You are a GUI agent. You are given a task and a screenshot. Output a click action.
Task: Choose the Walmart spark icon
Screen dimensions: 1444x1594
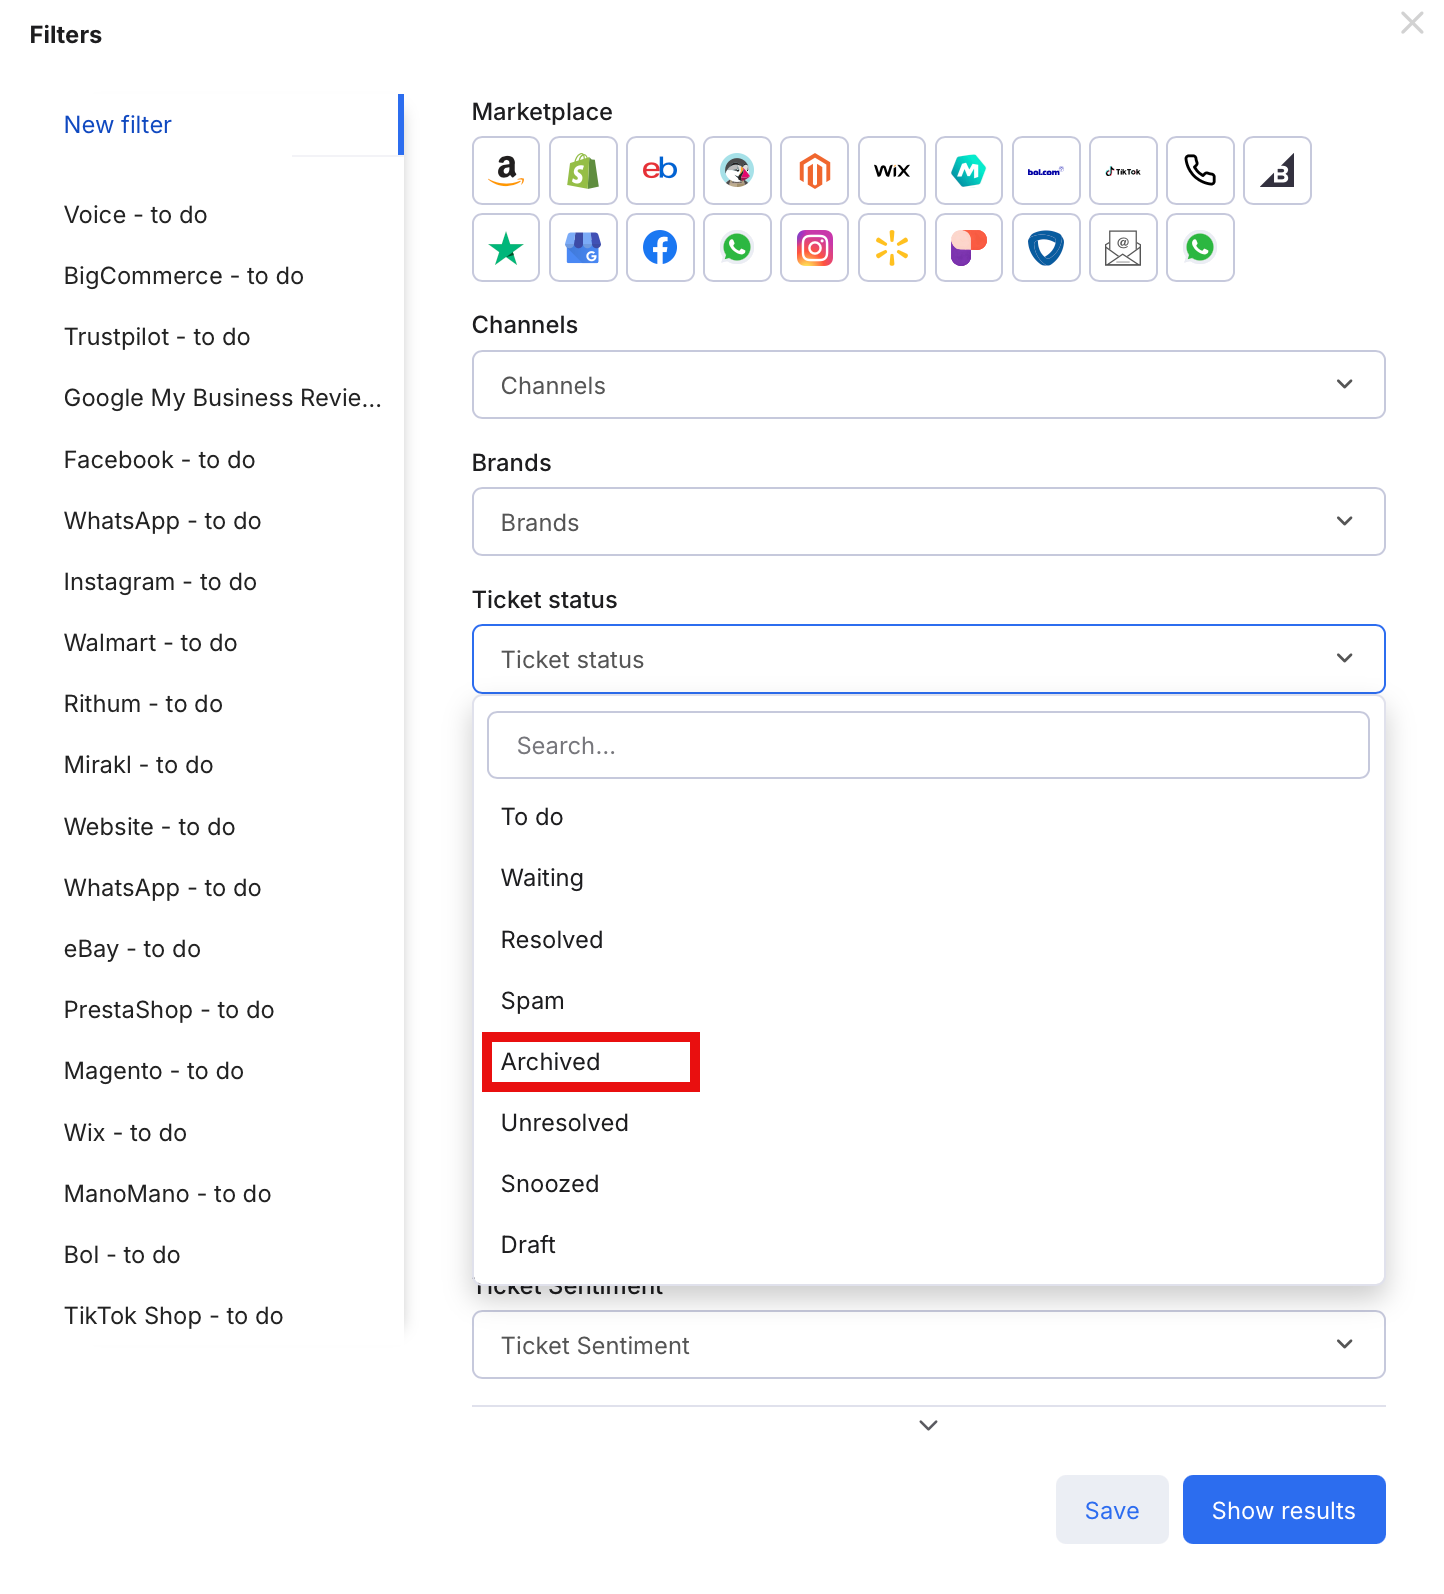tap(892, 248)
